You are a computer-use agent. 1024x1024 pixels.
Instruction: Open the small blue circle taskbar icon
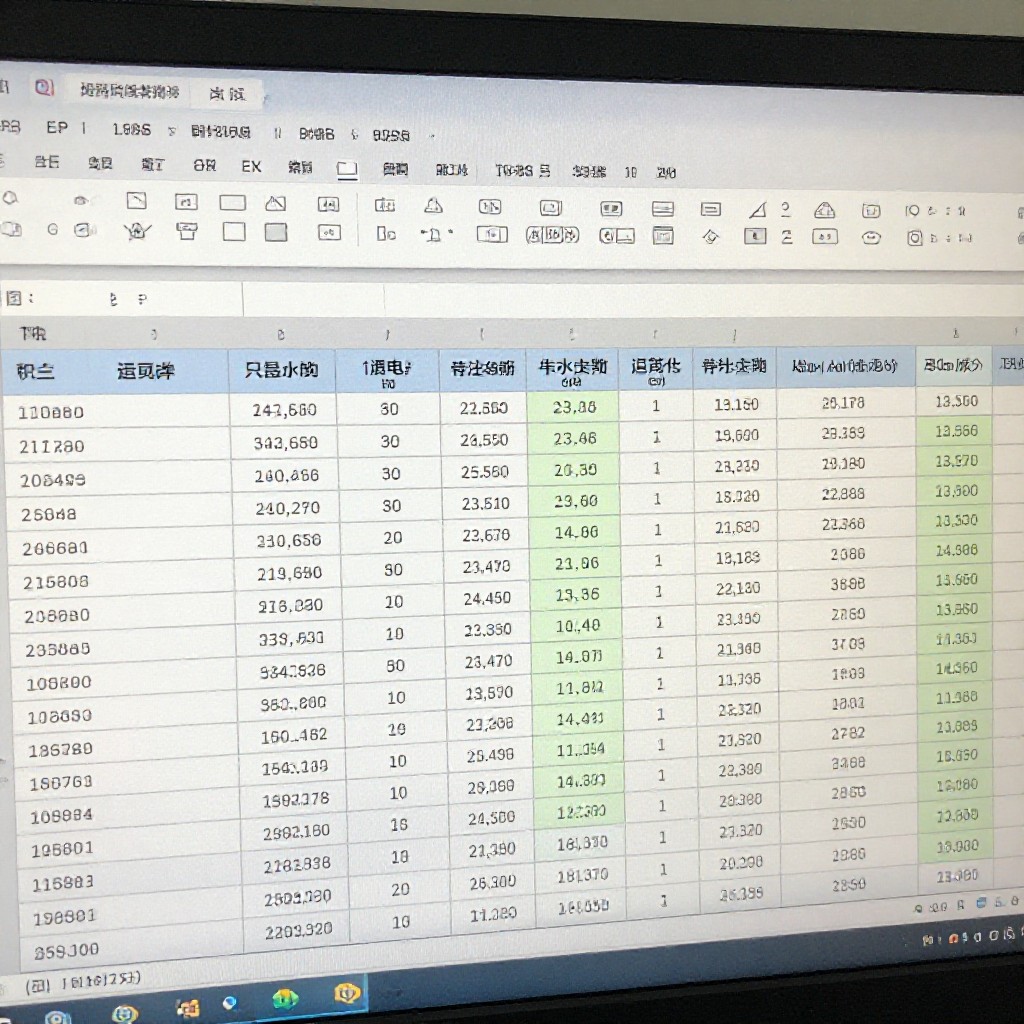pyautogui.click(x=230, y=1002)
